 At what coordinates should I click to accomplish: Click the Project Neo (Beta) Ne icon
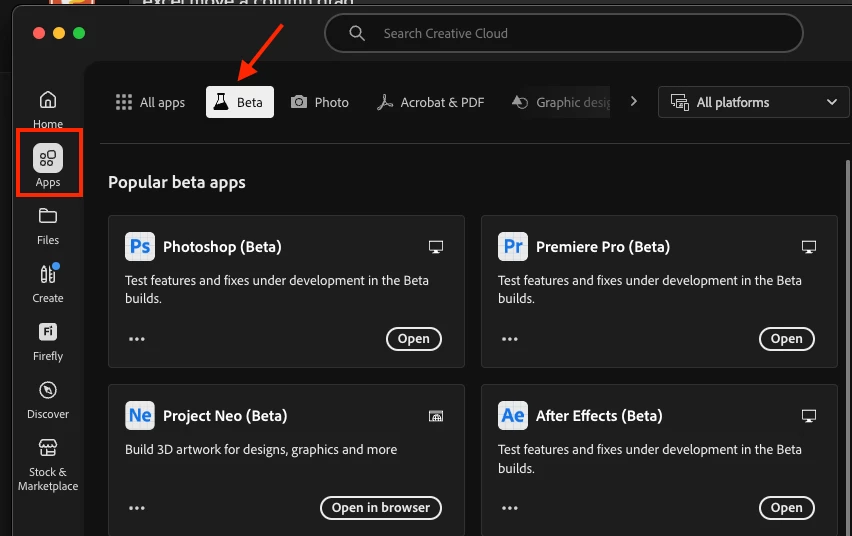point(140,415)
